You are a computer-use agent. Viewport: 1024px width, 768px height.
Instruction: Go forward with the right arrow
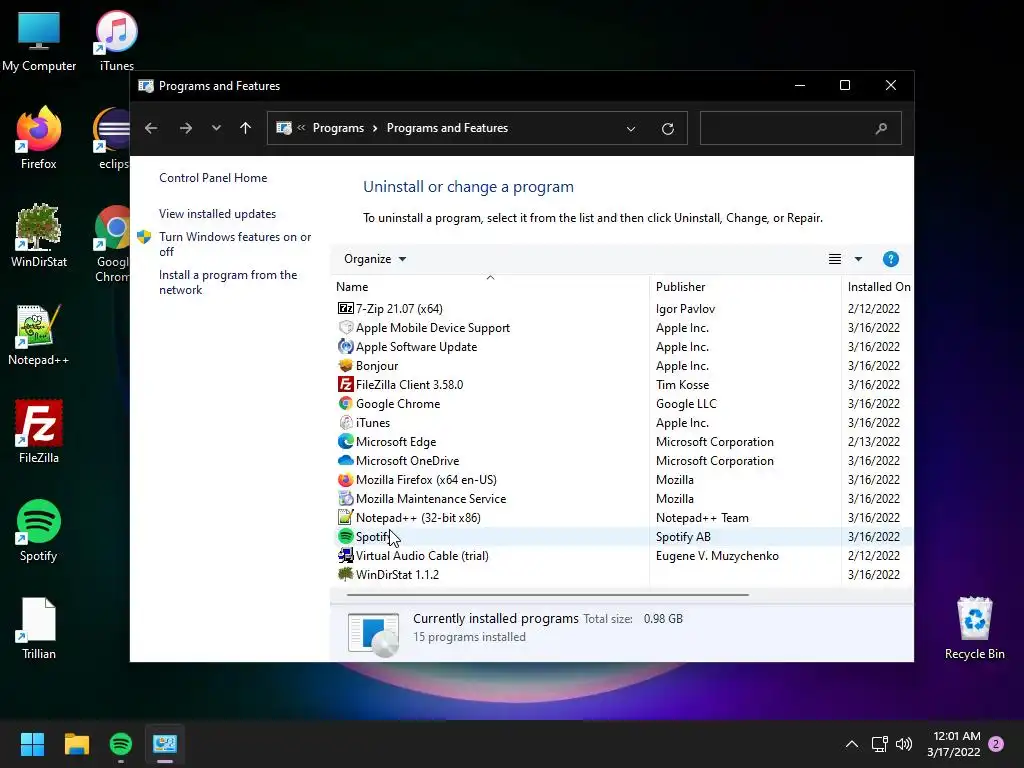click(185, 128)
